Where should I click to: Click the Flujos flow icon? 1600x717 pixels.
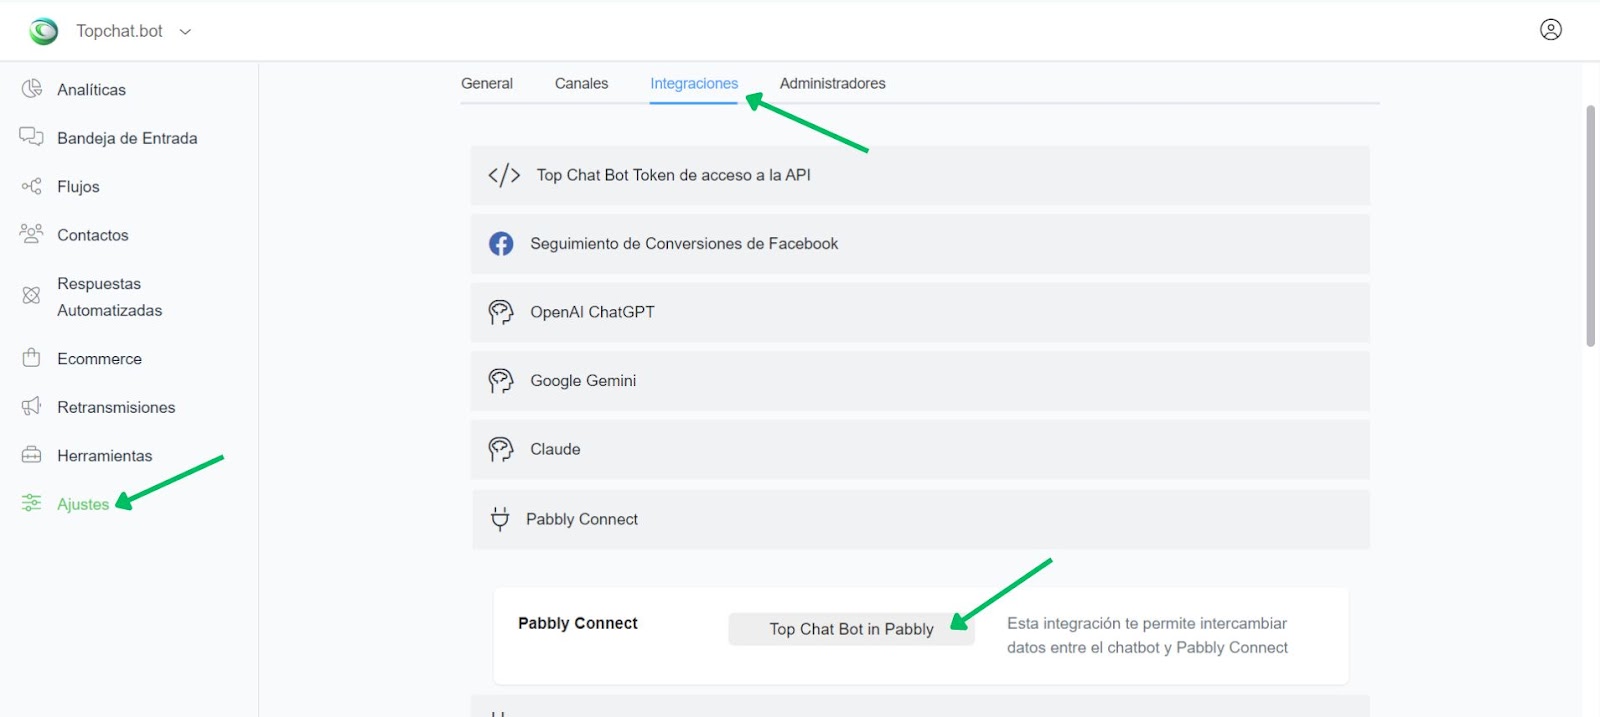(32, 186)
